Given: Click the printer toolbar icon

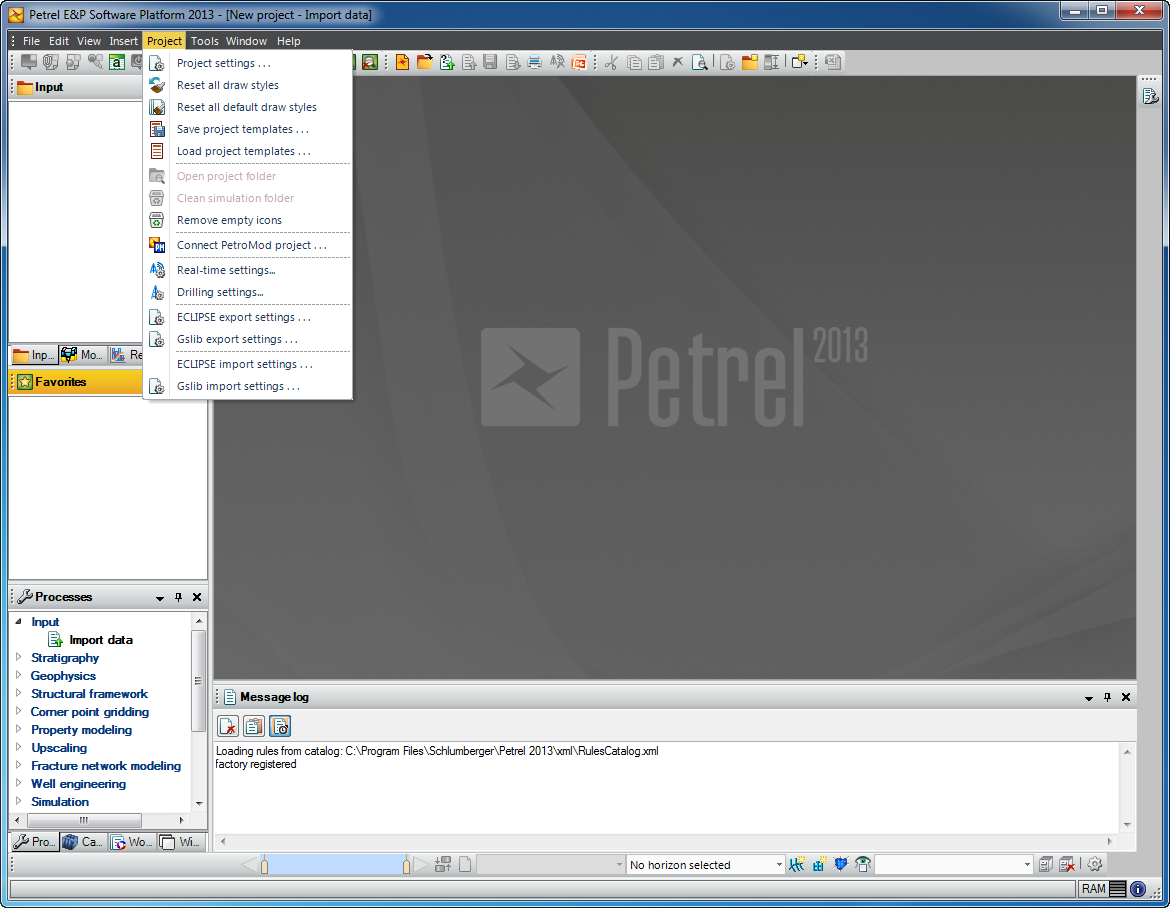Looking at the screenshot, I should click(x=534, y=63).
